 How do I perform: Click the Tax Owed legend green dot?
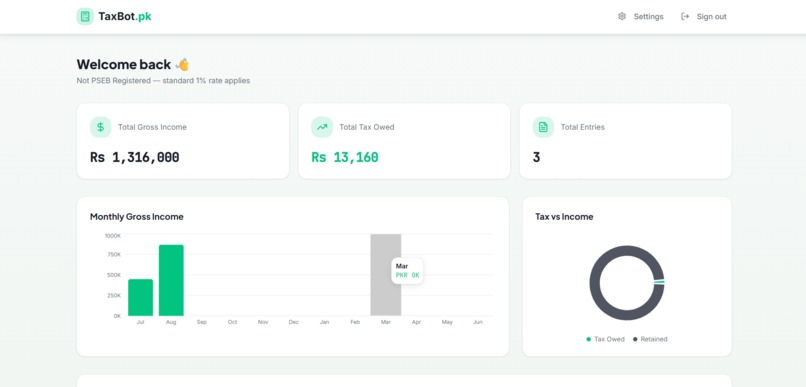(589, 339)
